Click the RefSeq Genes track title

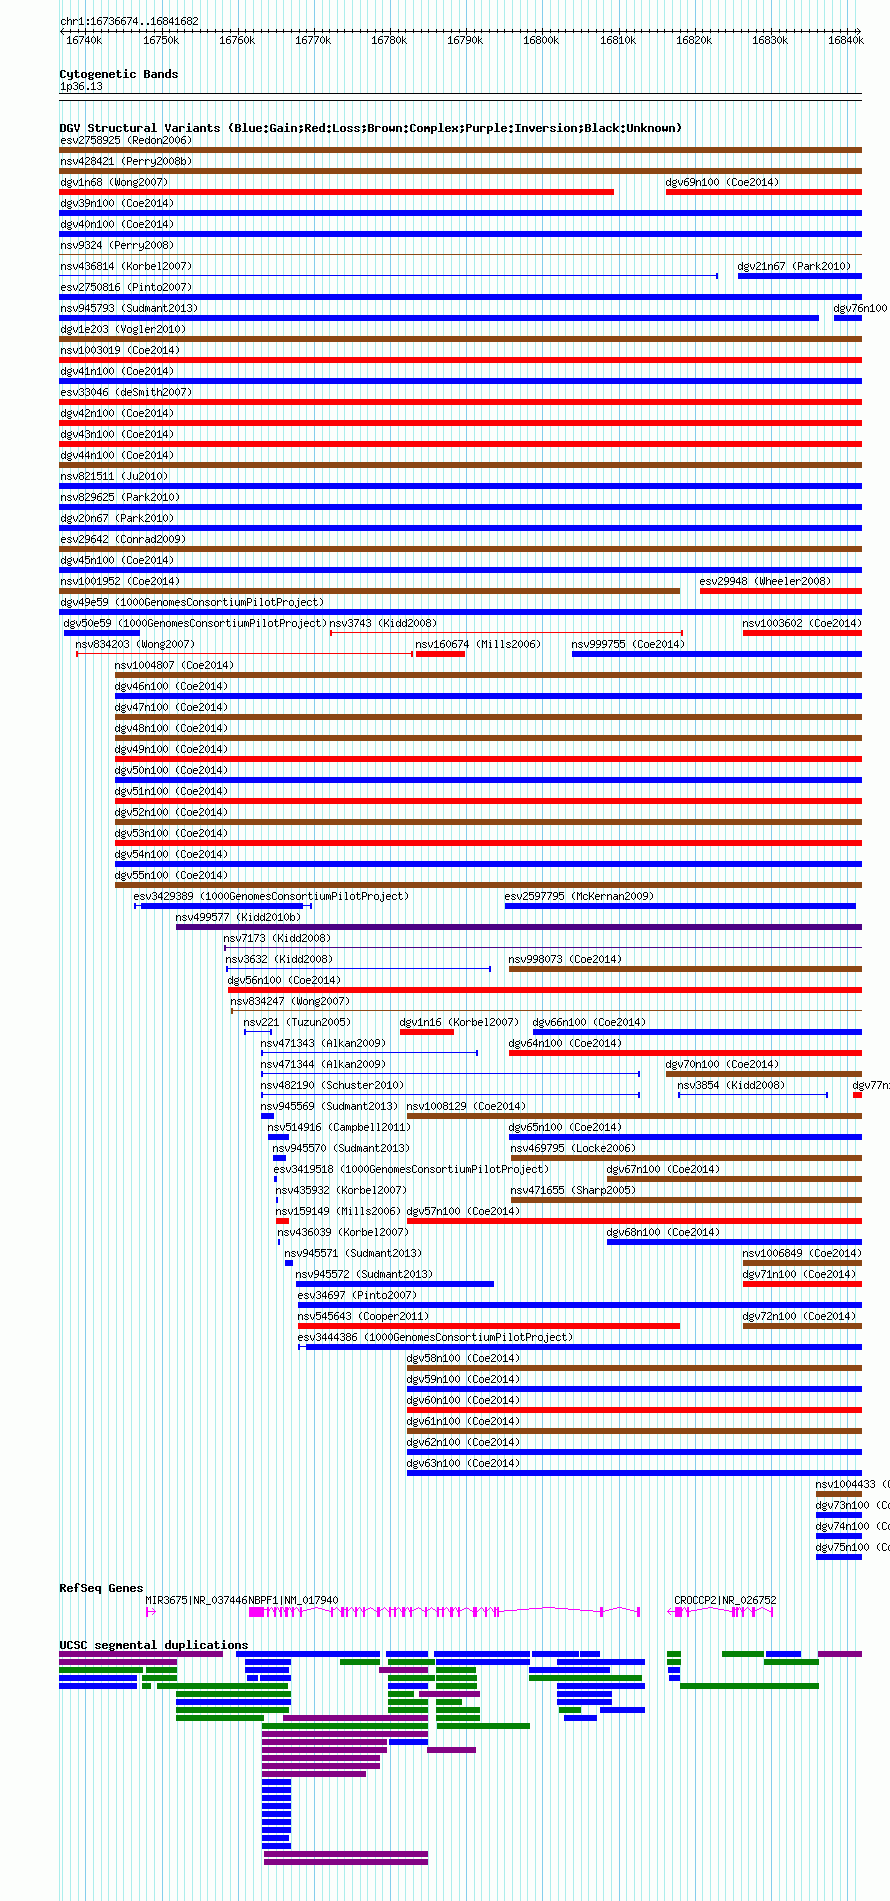coord(101,1588)
